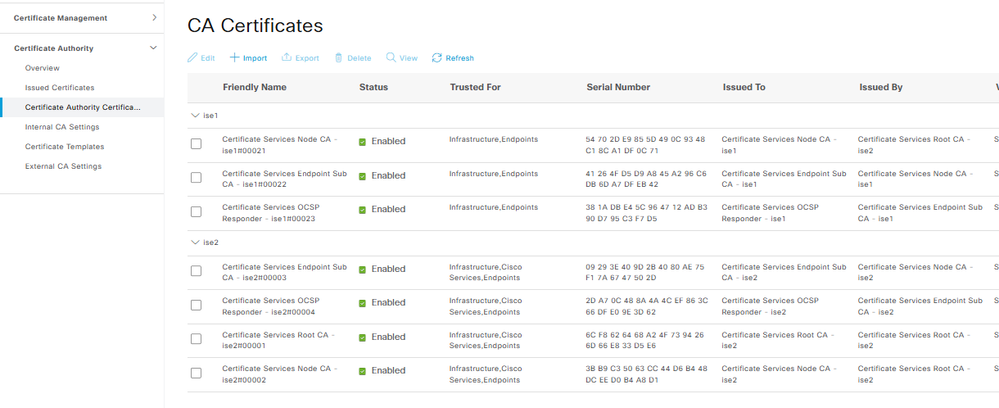Select checkbox for Node CA ise1#00021
The height and width of the screenshot is (408, 999).
[x=196, y=144]
